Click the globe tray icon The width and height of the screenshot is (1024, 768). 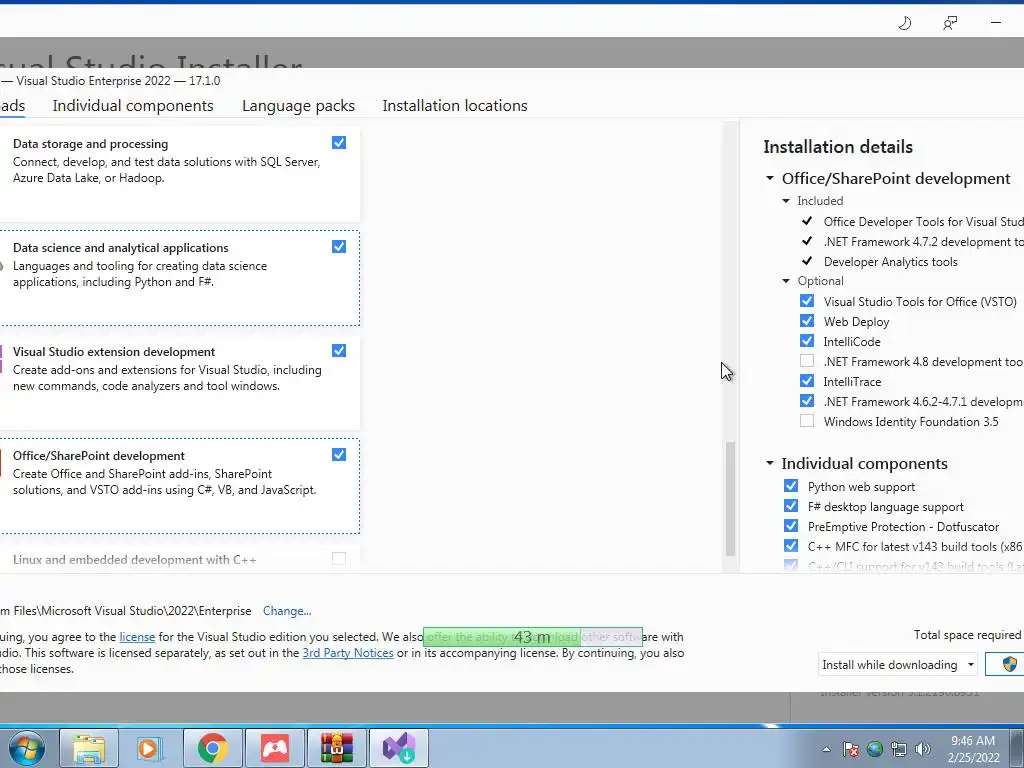point(874,749)
